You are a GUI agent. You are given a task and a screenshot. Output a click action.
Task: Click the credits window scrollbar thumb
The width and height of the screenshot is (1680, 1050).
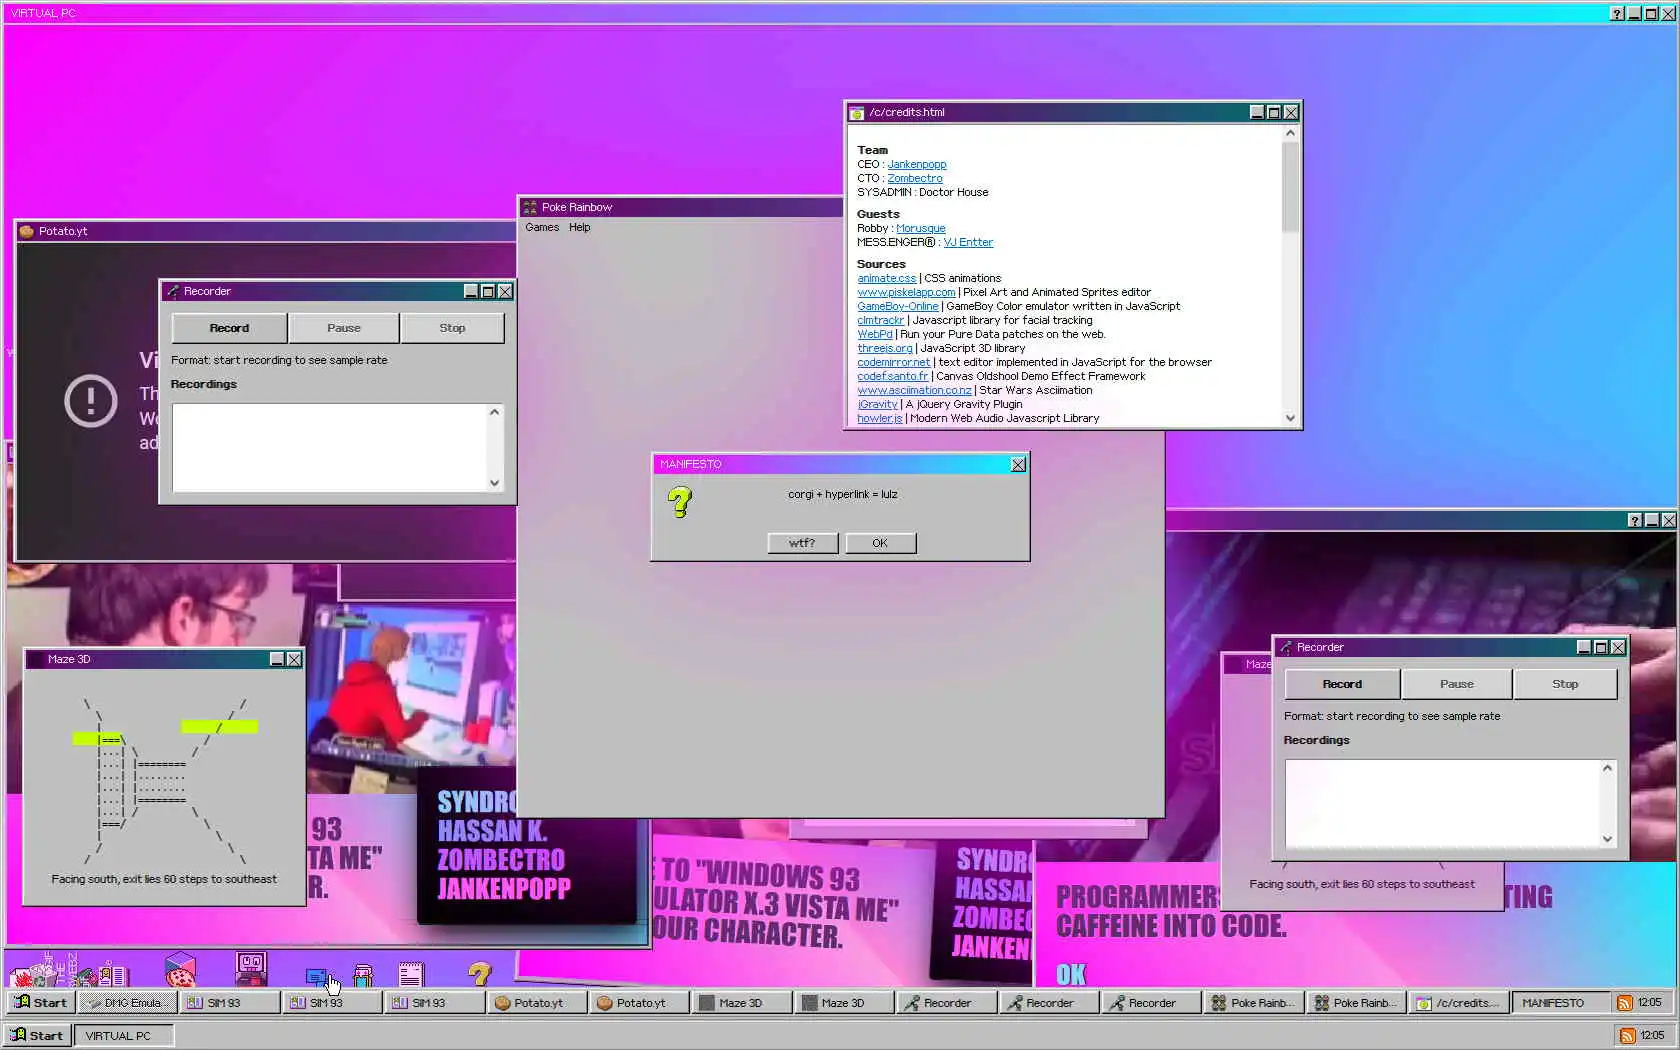(1290, 186)
